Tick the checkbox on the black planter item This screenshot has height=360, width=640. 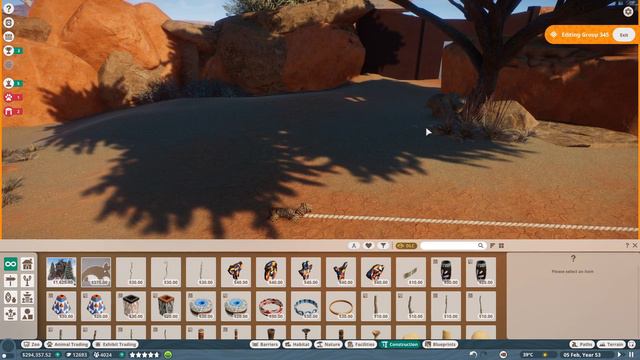click(x=120, y=295)
